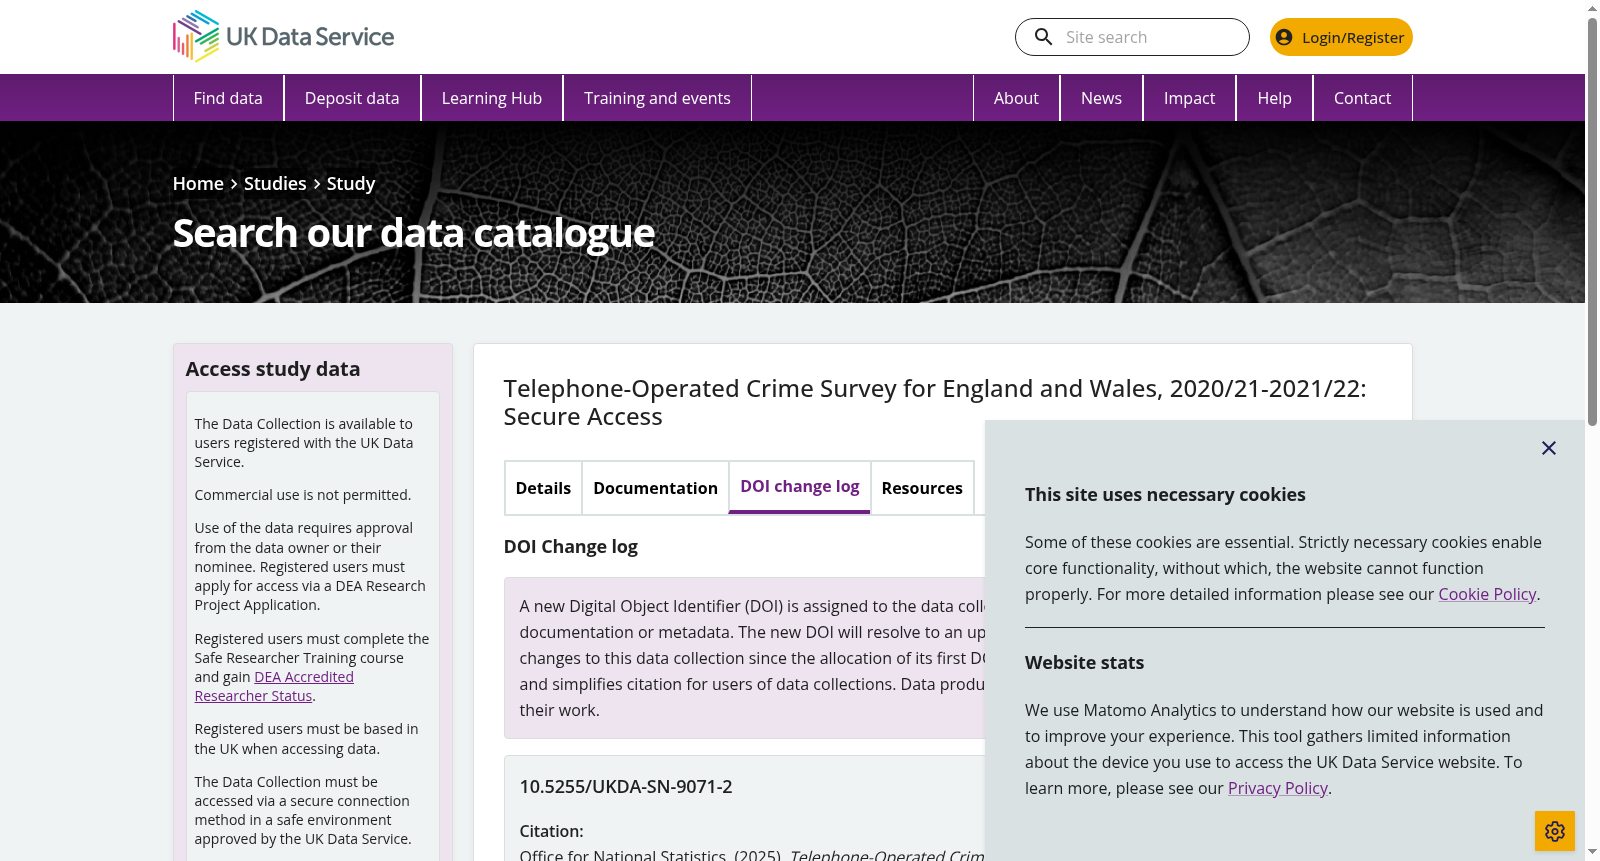Screen dimensions: 1600x861
Task: Open the Help menu item
Action: (x=1274, y=98)
